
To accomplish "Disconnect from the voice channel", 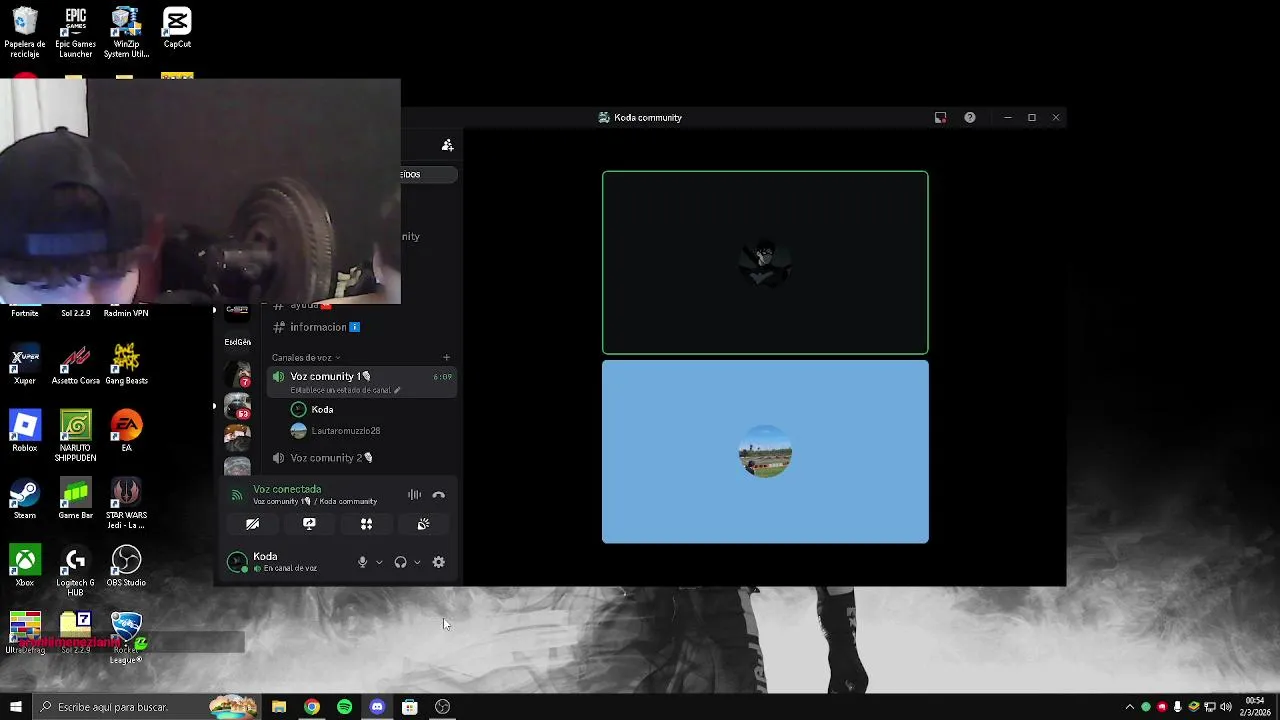I will pyautogui.click(x=438, y=495).
